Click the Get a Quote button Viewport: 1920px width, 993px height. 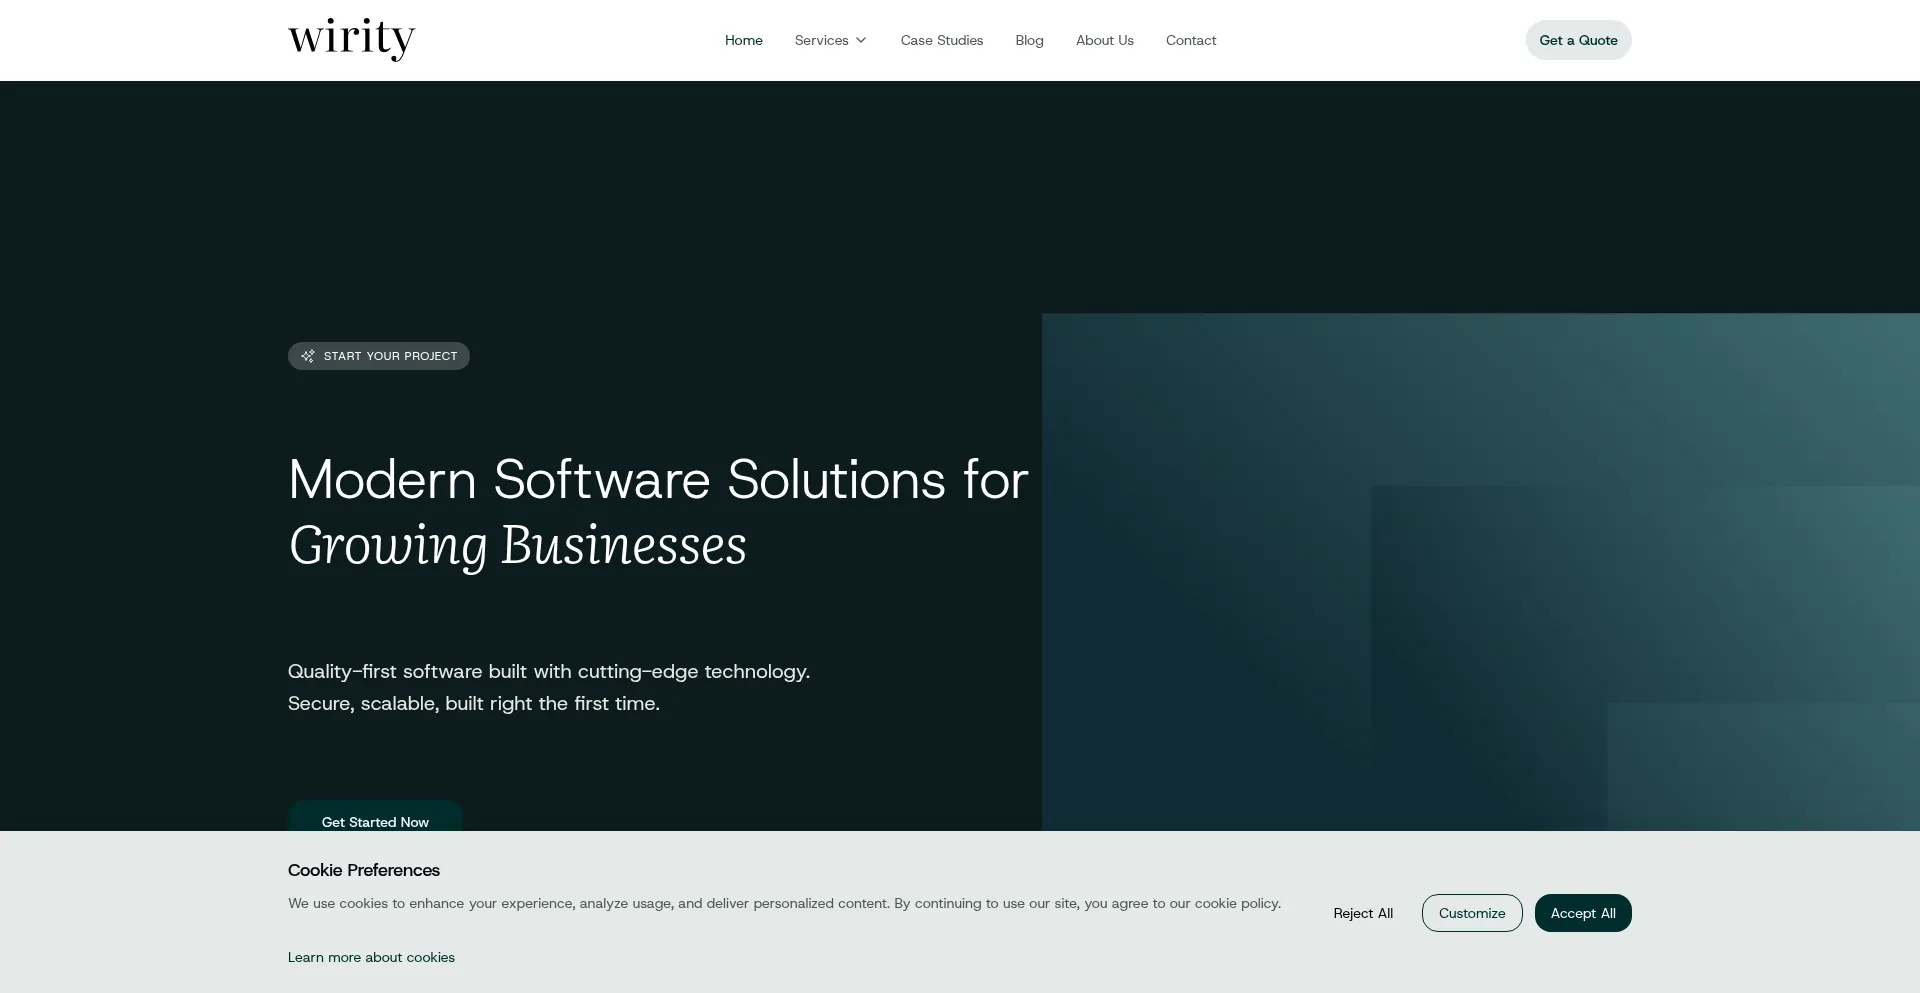pos(1577,40)
